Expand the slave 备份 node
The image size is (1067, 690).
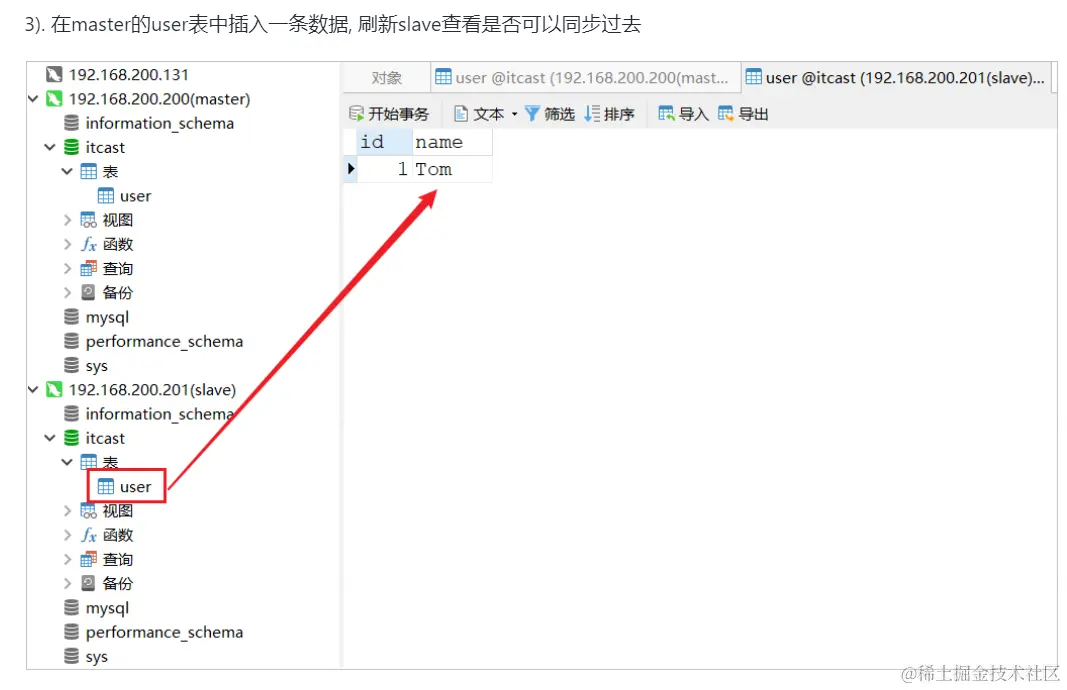click(67, 583)
